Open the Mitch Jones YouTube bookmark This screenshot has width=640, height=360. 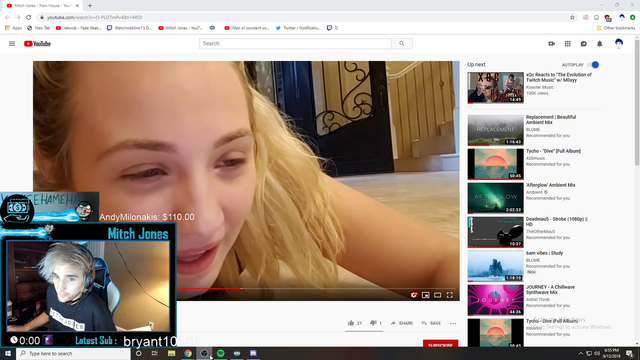(180, 28)
